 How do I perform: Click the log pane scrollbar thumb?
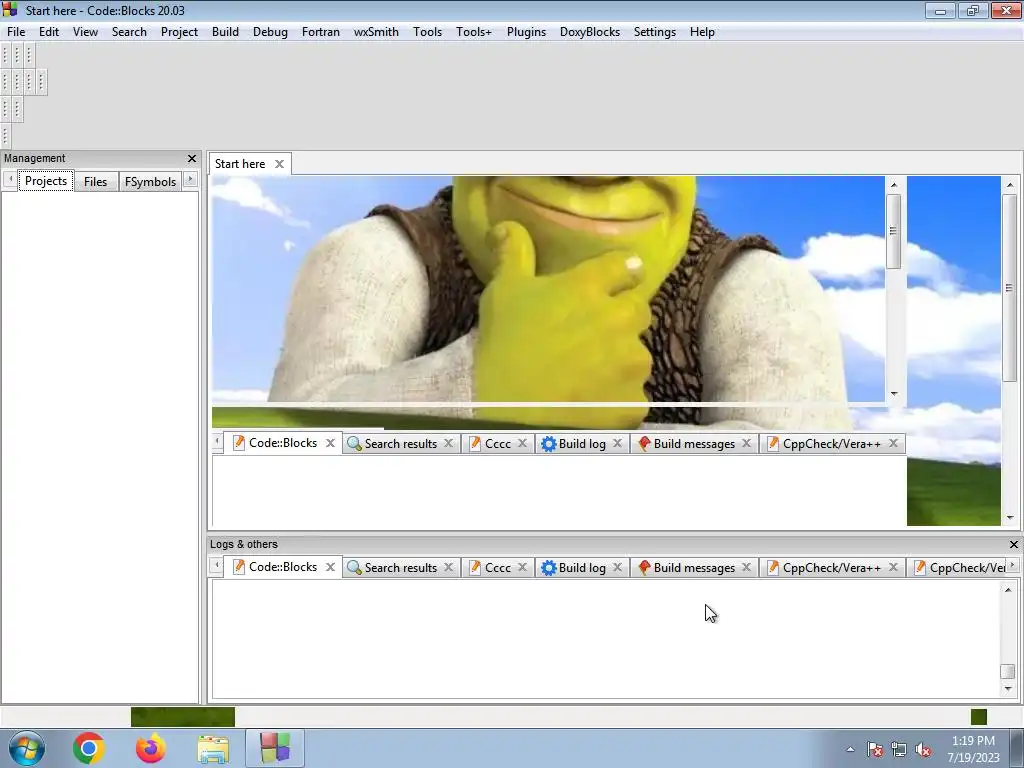tap(1008, 671)
